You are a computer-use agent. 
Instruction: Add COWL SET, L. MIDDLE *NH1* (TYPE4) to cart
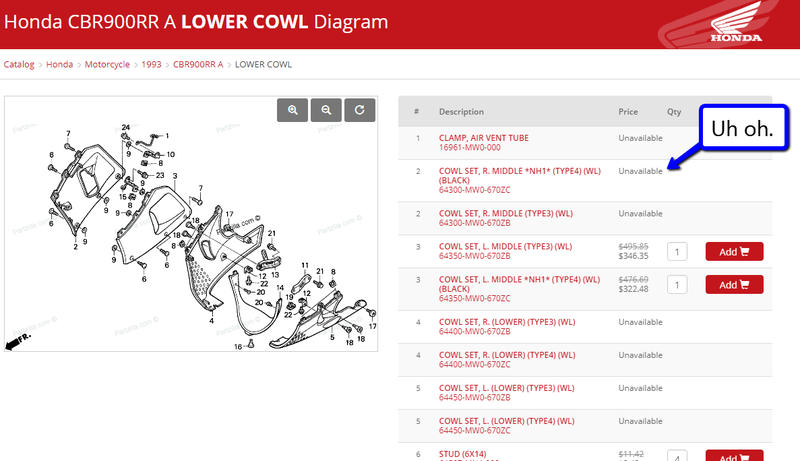click(x=734, y=285)
